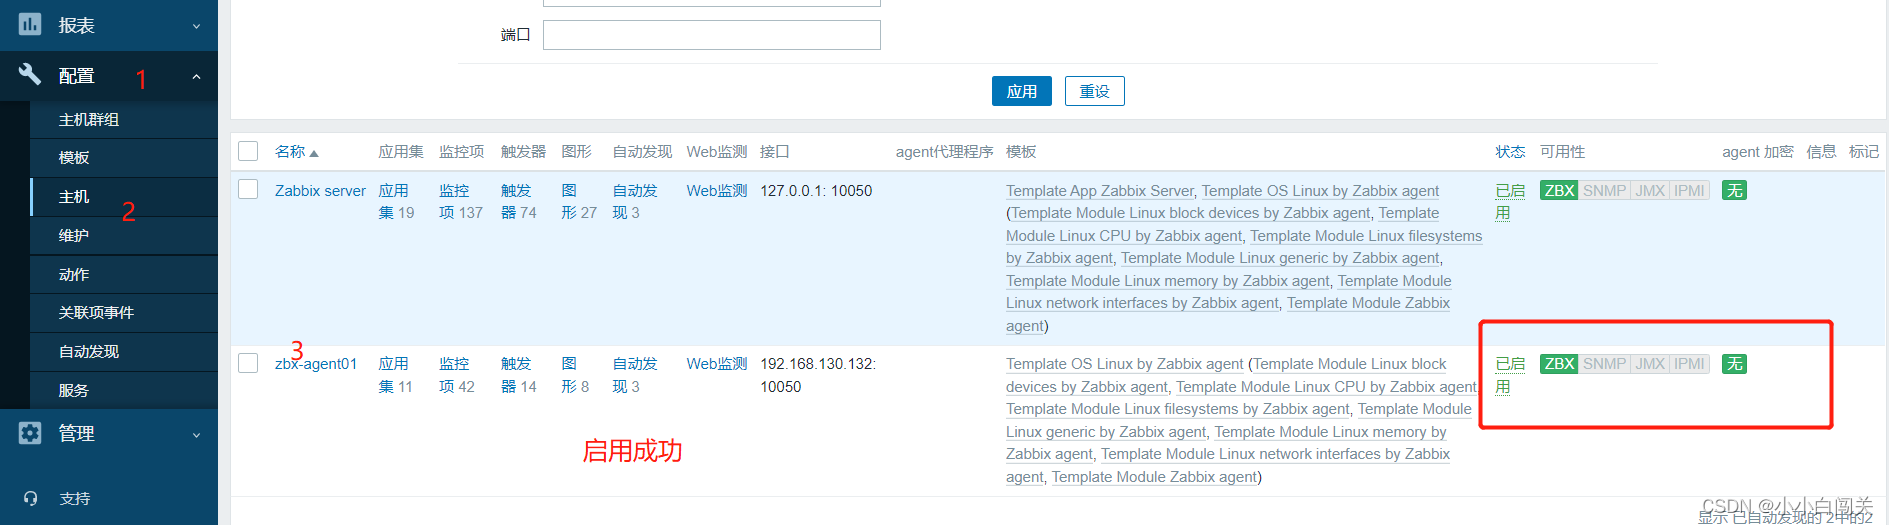This screenshot has width=1889, height=525.
Task: Sort by 状态 column header
Action: point(1510,151)
